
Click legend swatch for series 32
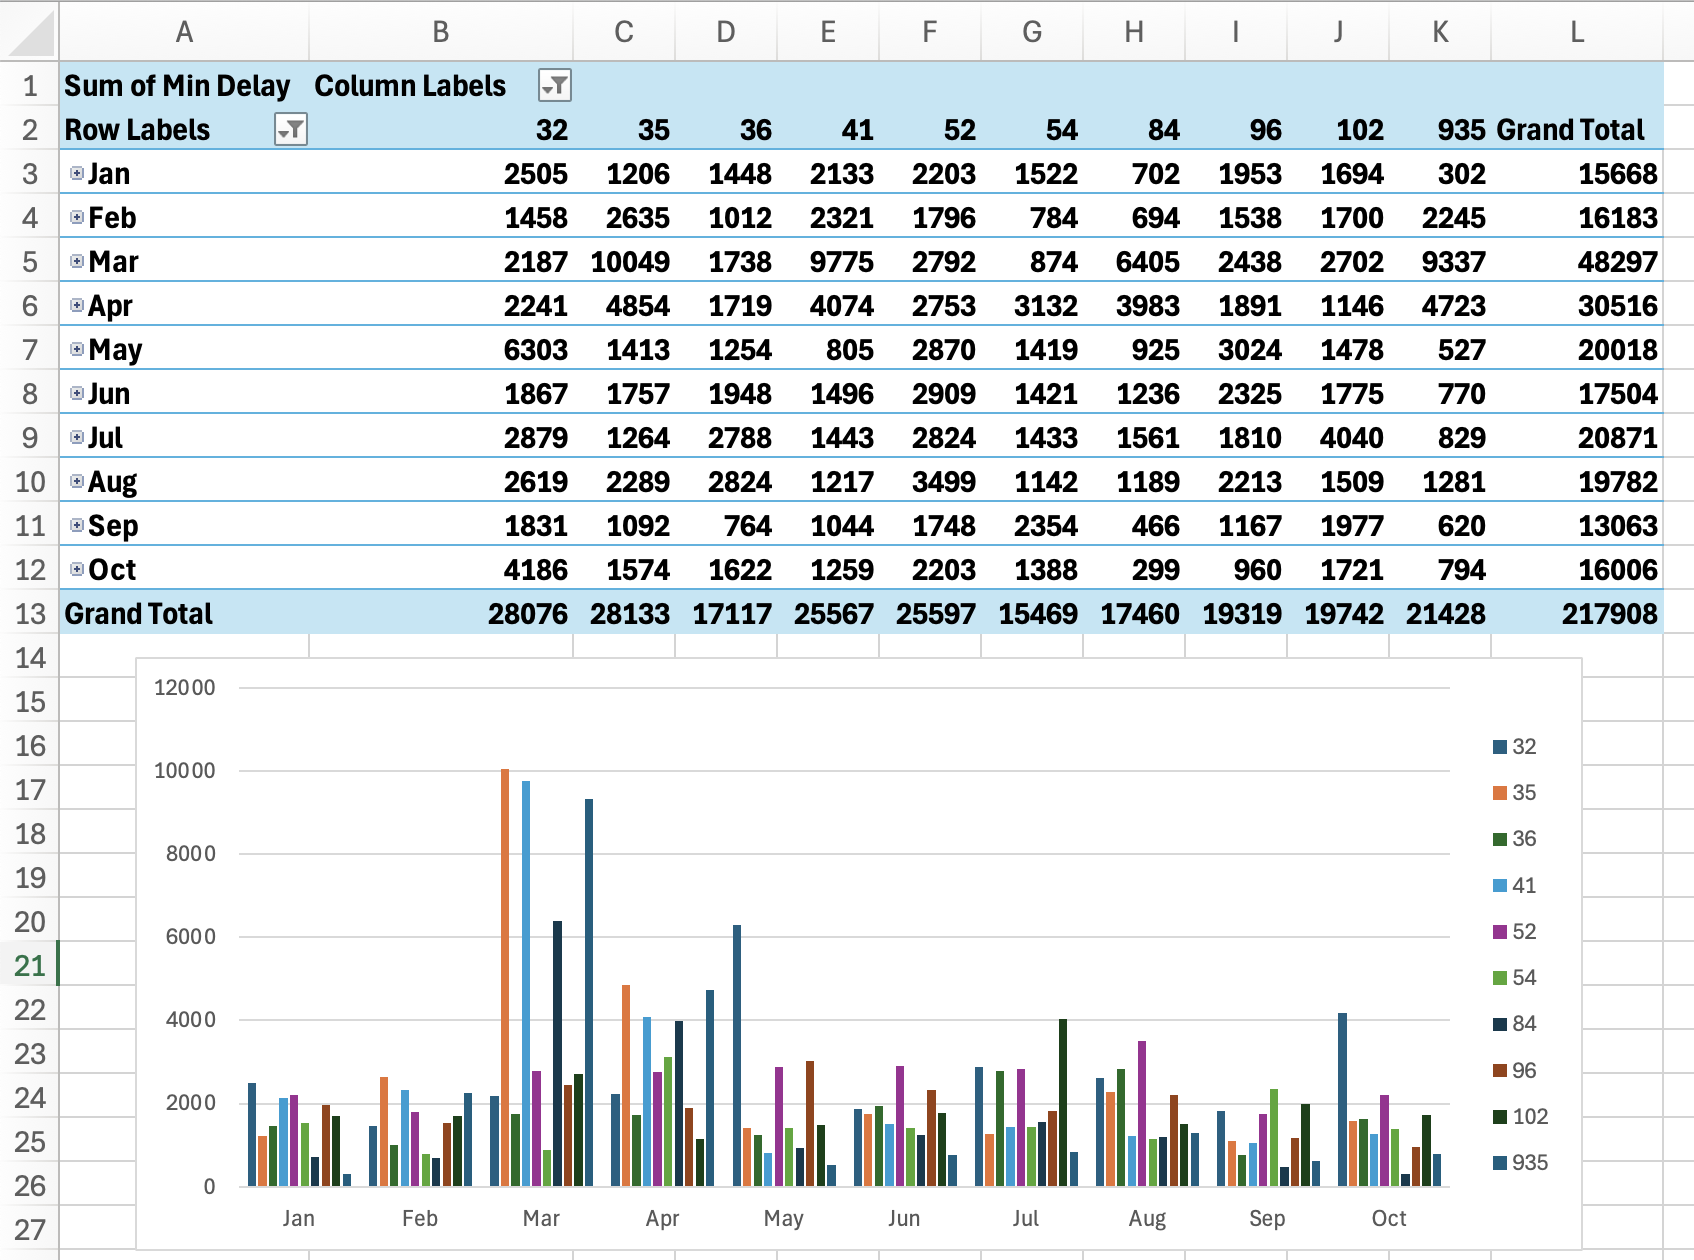(1499, 747)
